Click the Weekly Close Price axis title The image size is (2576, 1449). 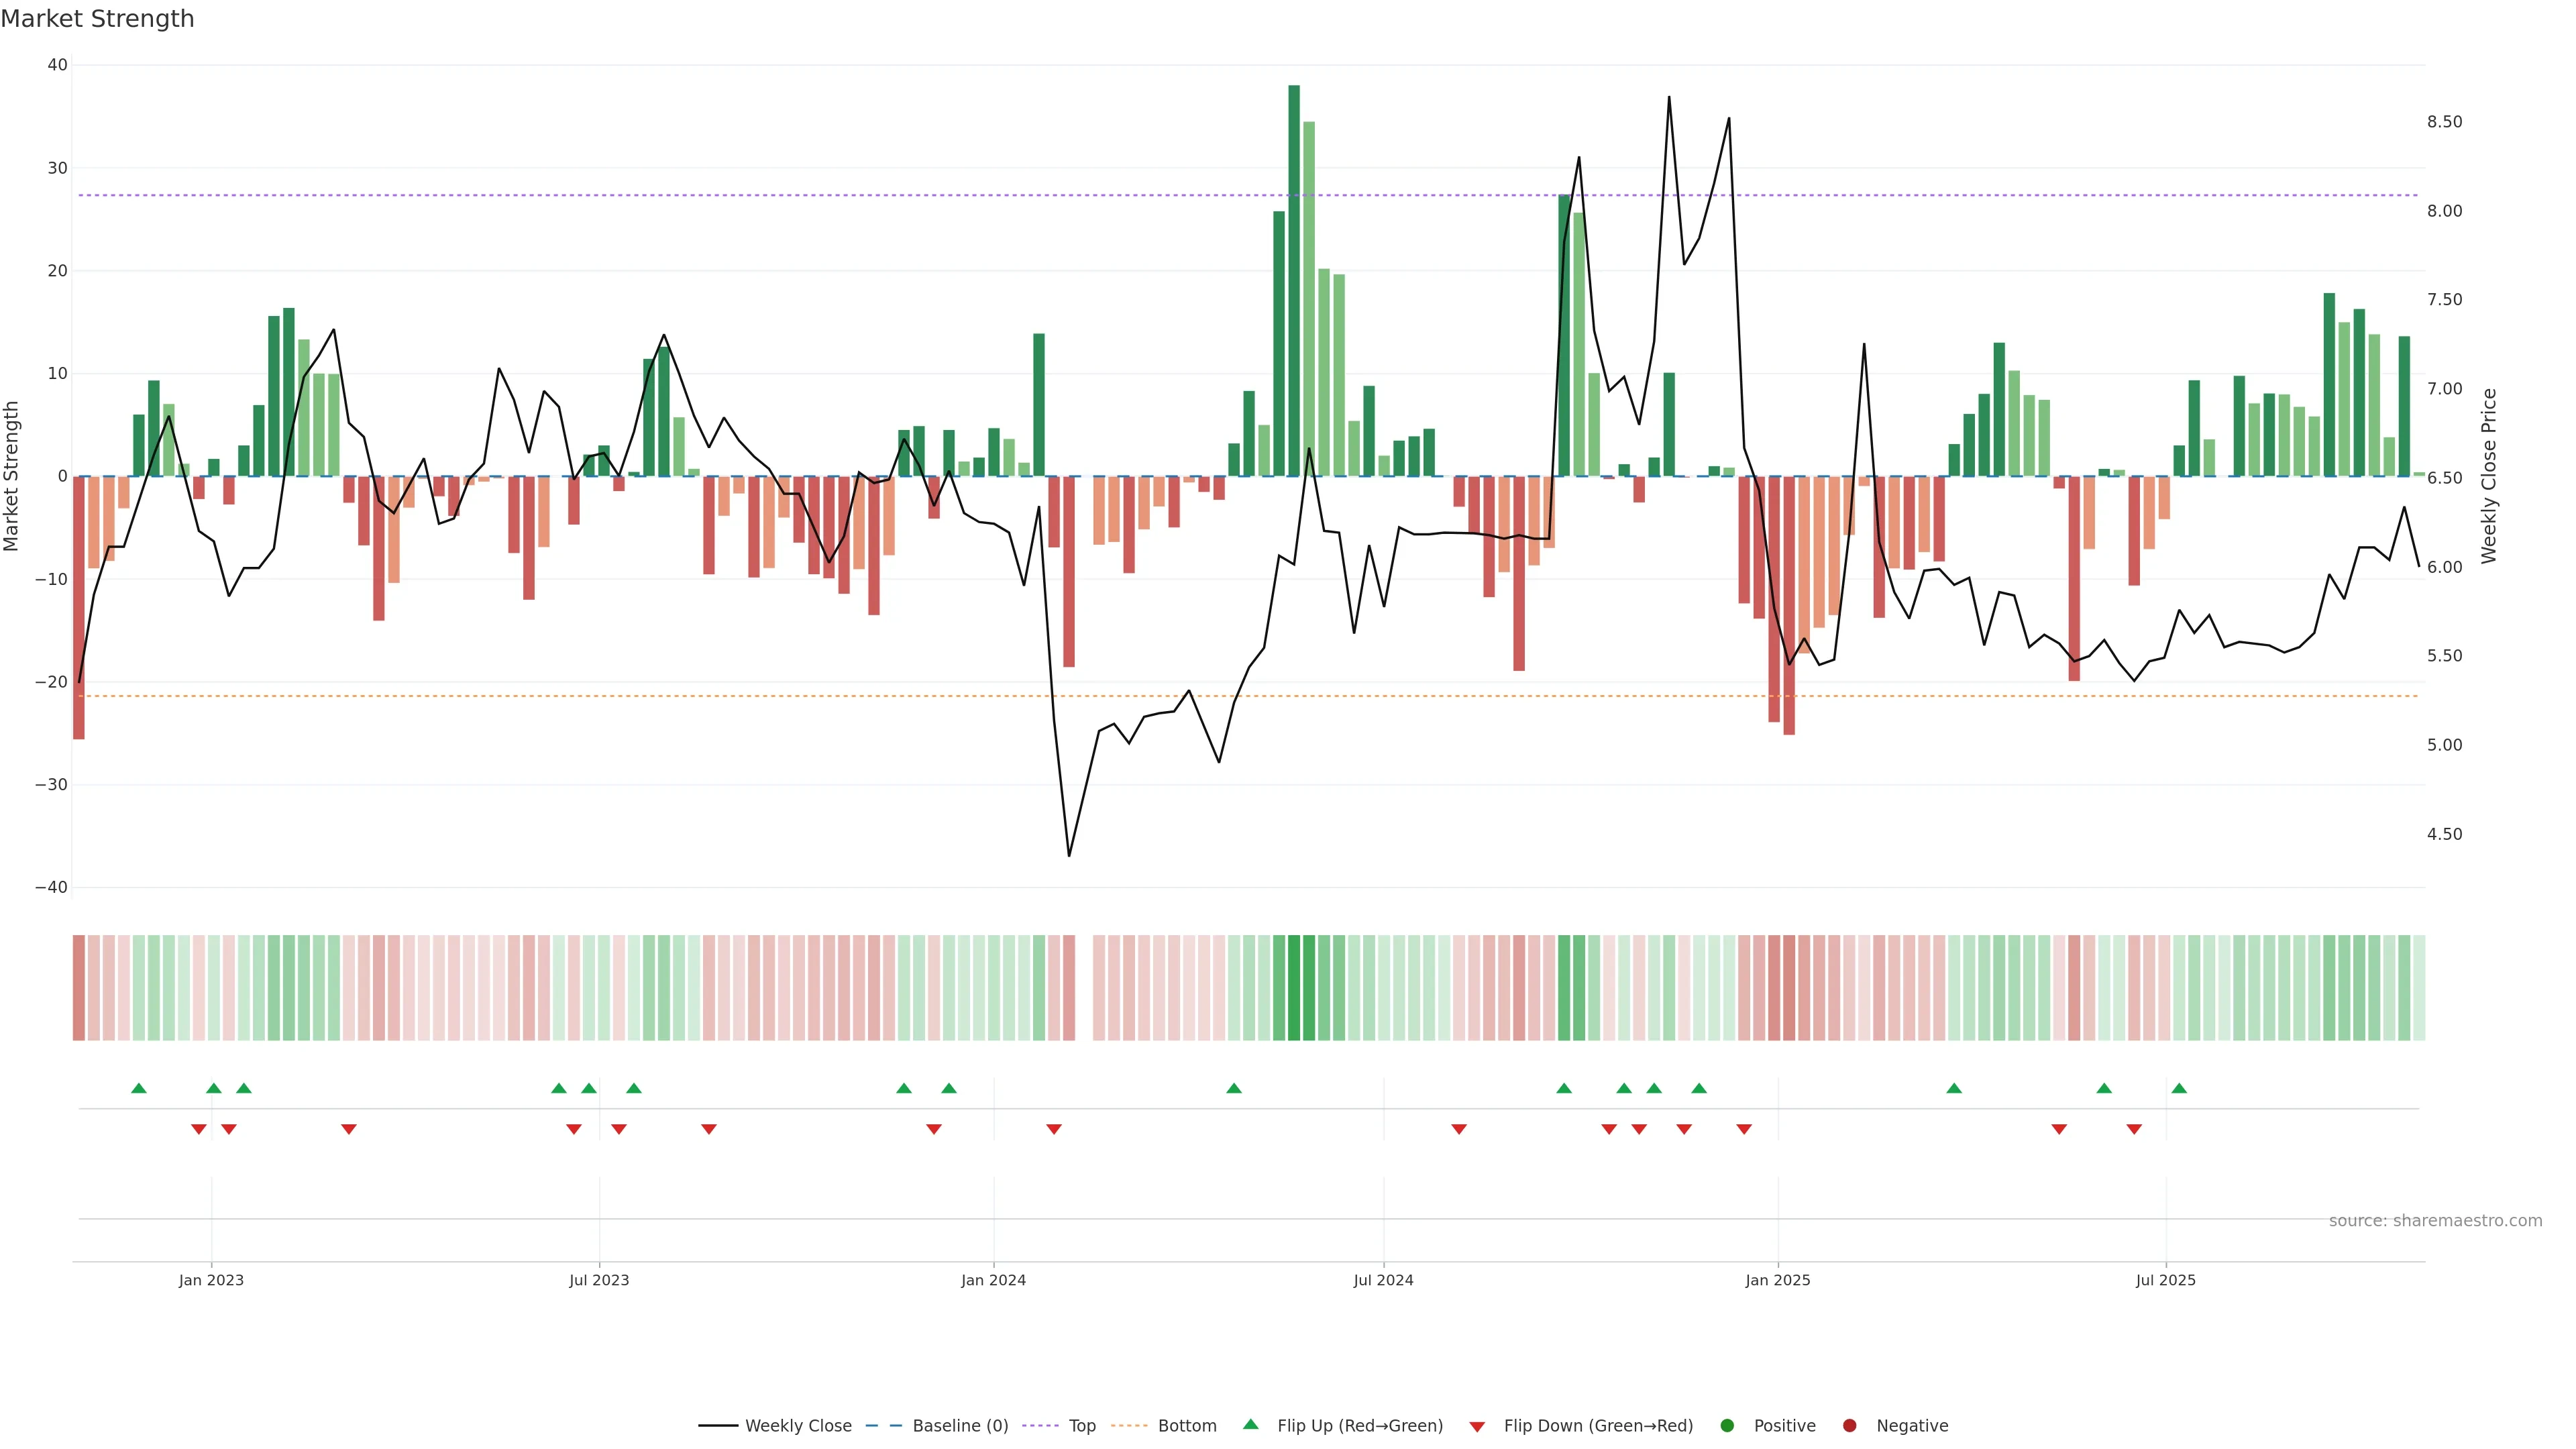(2488, 476)
